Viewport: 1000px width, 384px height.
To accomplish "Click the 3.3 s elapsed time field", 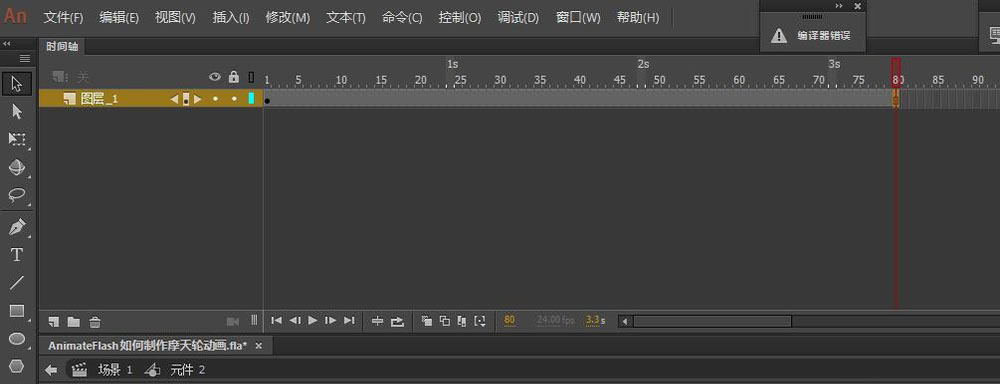I will coord(593,320).
